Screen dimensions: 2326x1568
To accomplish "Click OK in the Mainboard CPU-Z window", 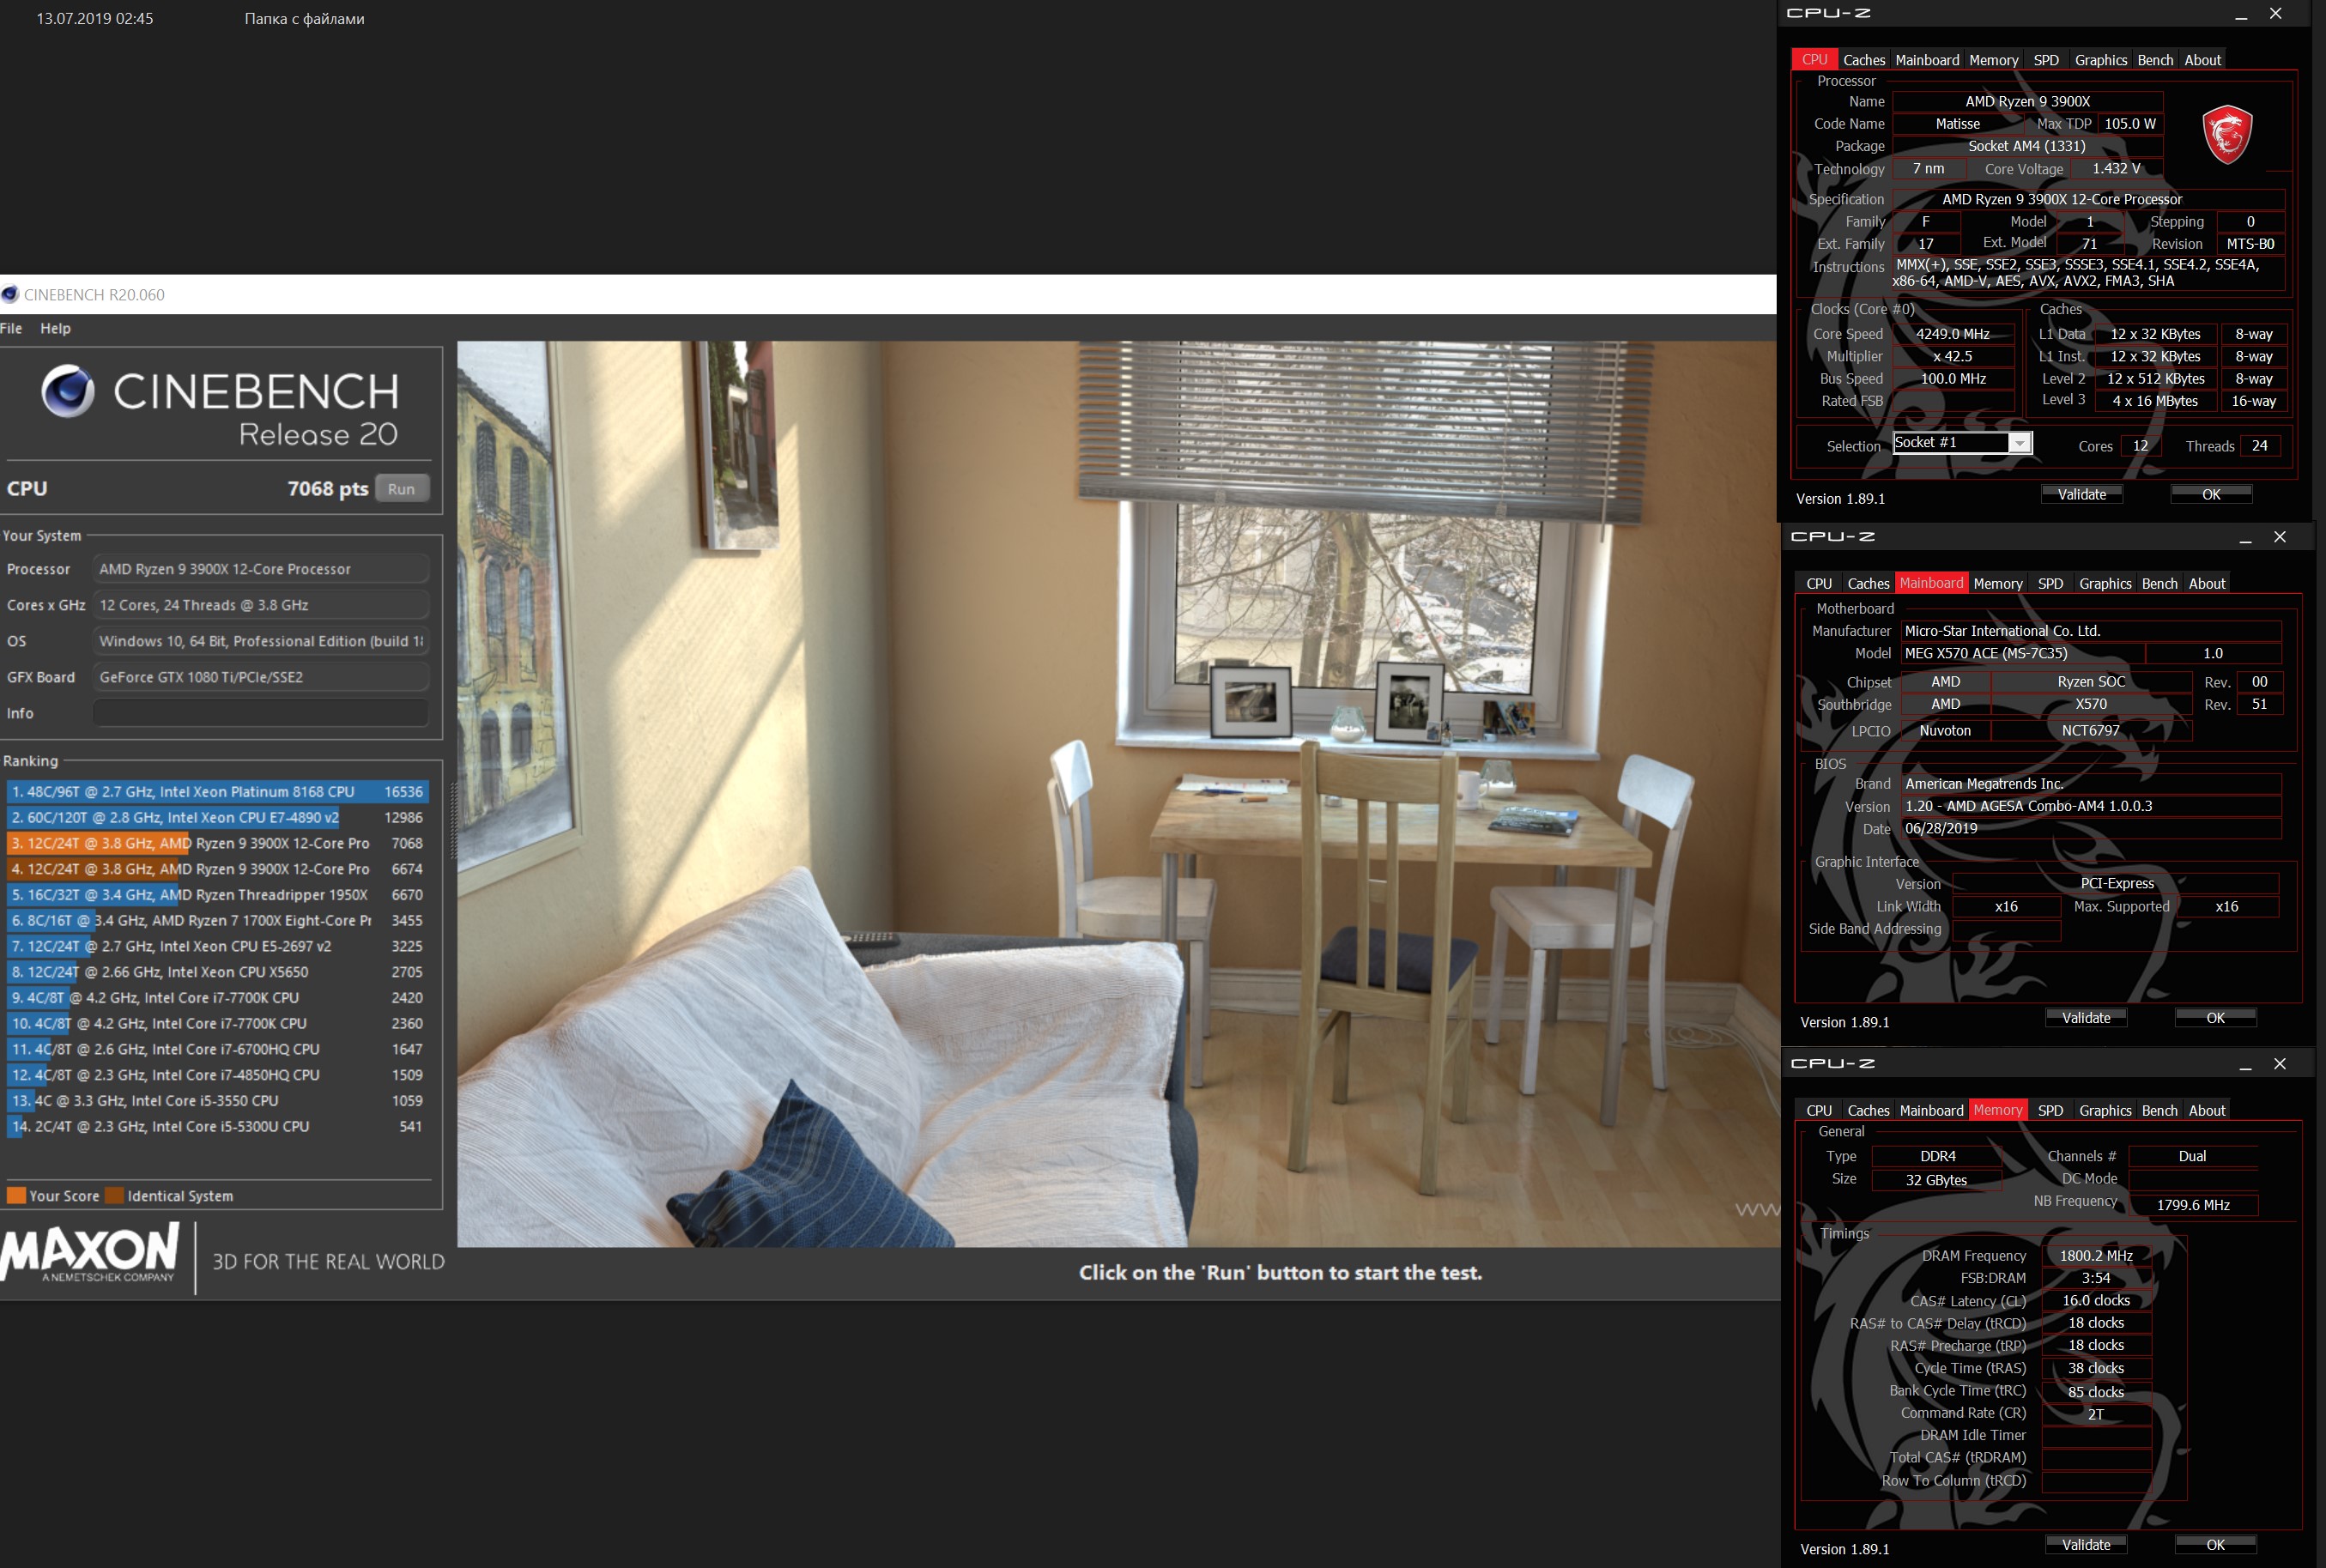I will 2215,1017.
